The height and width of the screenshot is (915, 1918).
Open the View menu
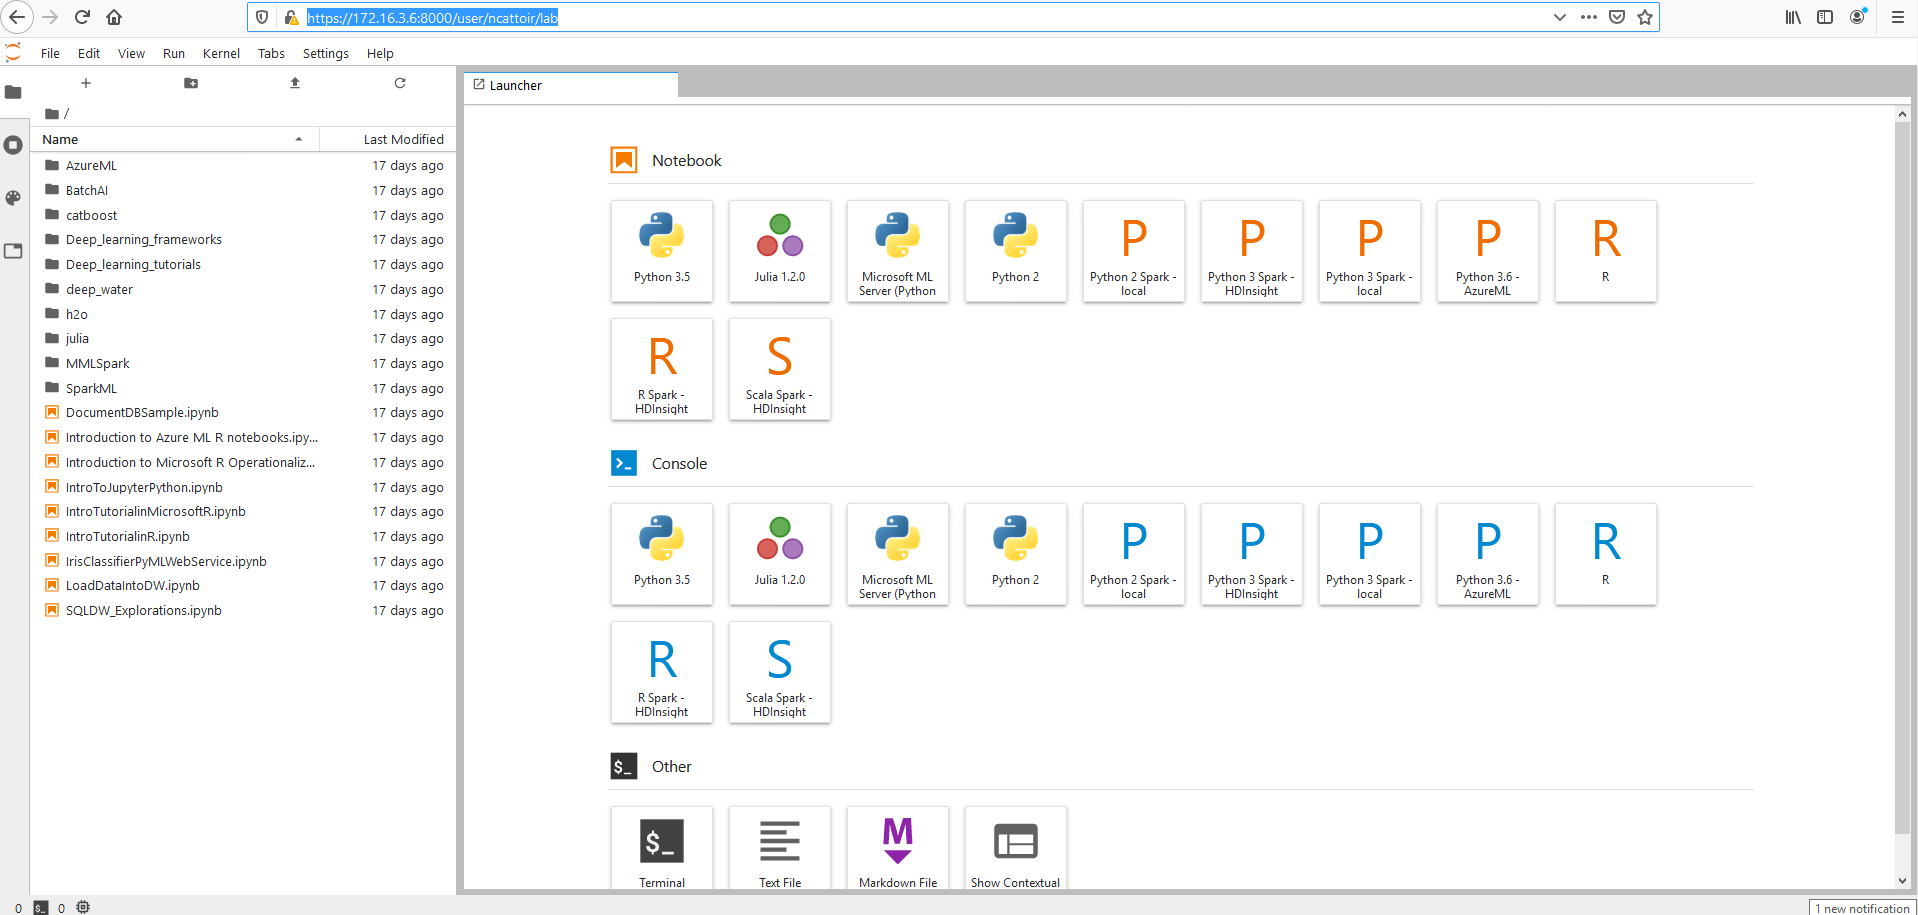[x=131, y=54]
